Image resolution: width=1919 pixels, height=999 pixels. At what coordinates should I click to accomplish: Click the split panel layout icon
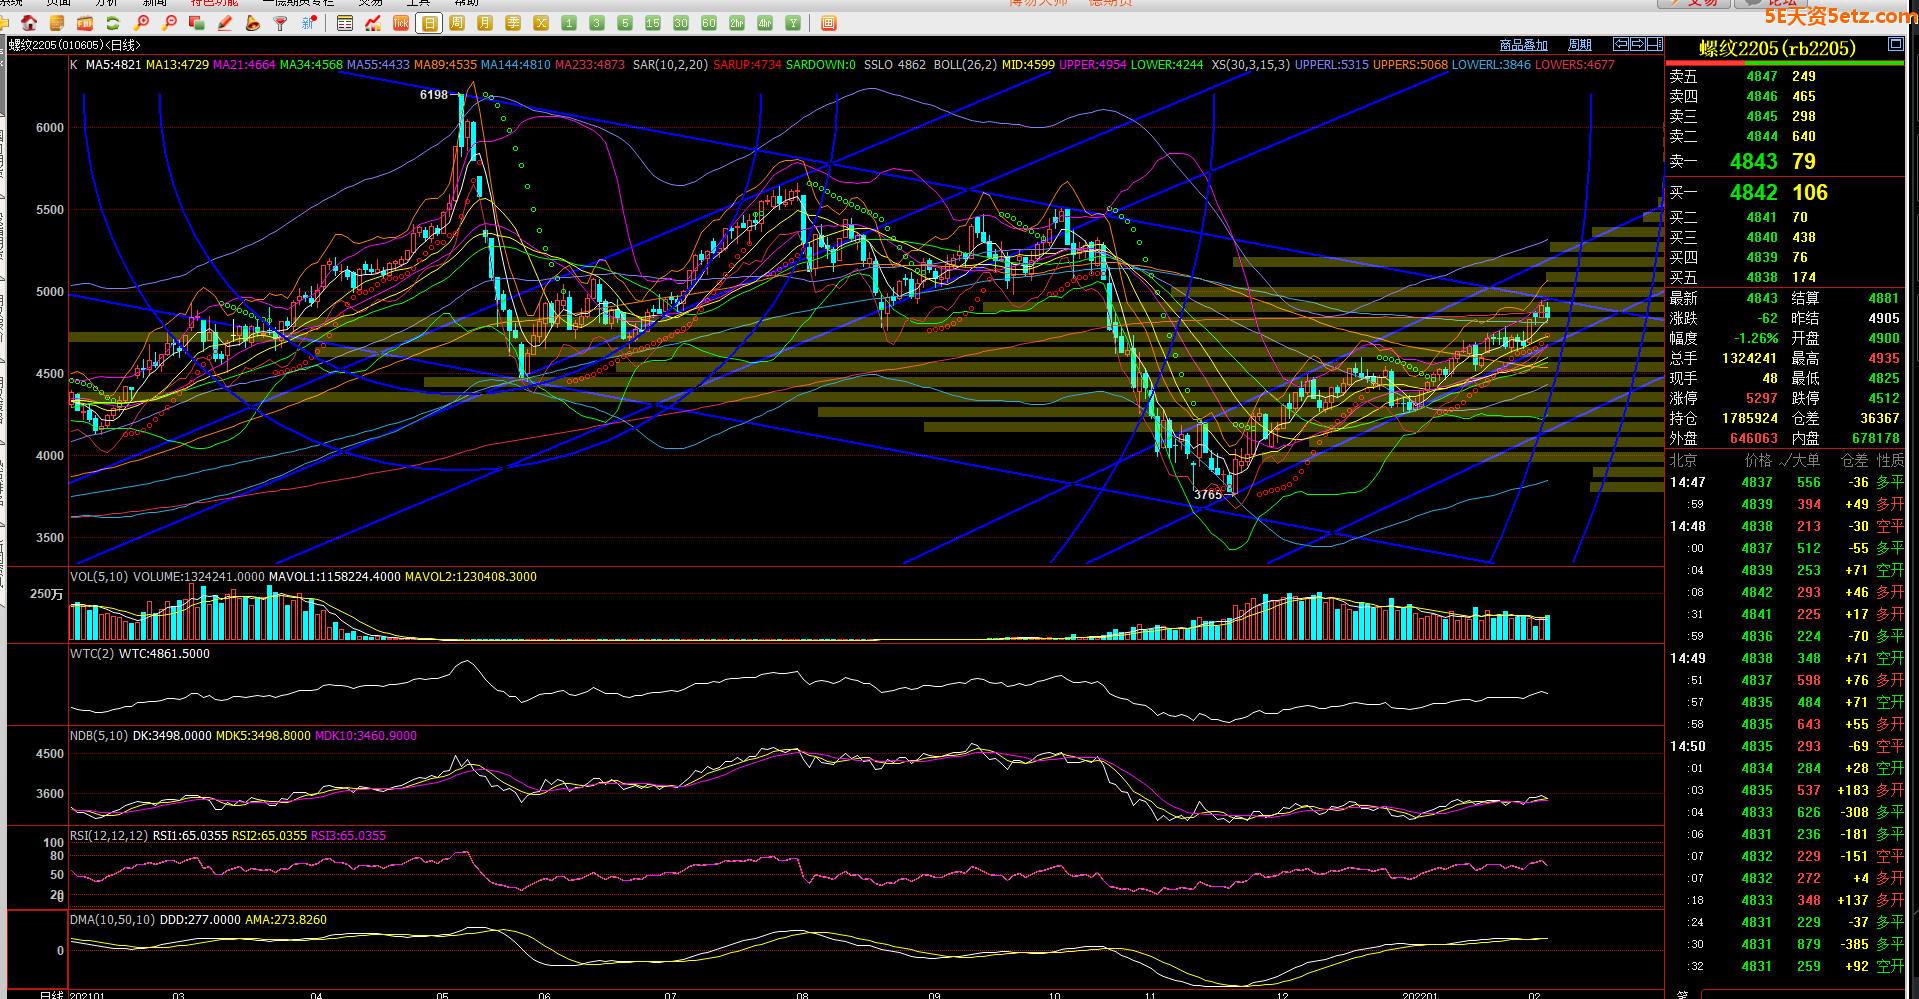point(1655,44)
